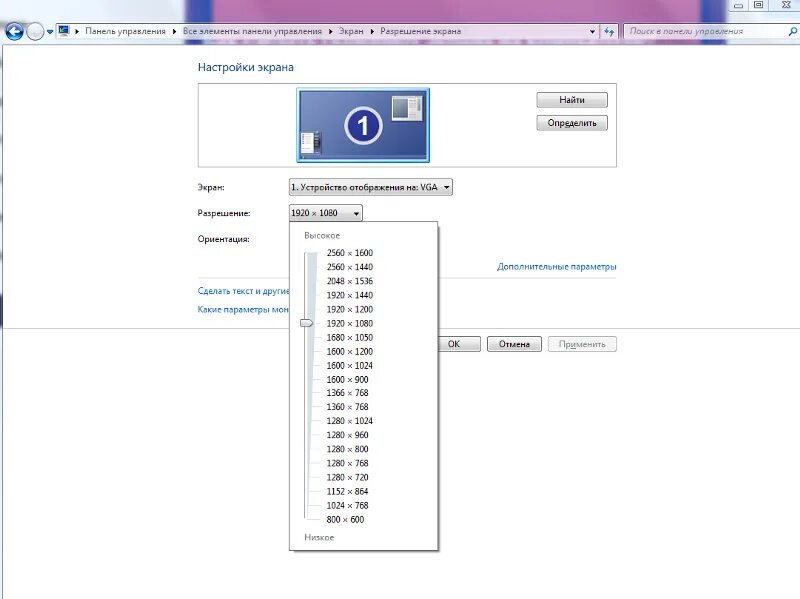Open the recent pages dropdown arrow

tap(50, 32)
